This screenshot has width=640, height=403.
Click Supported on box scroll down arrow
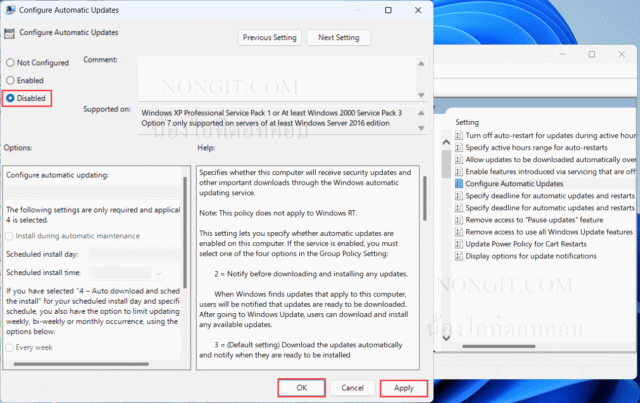pyautogui.click(x=421, y=128)
